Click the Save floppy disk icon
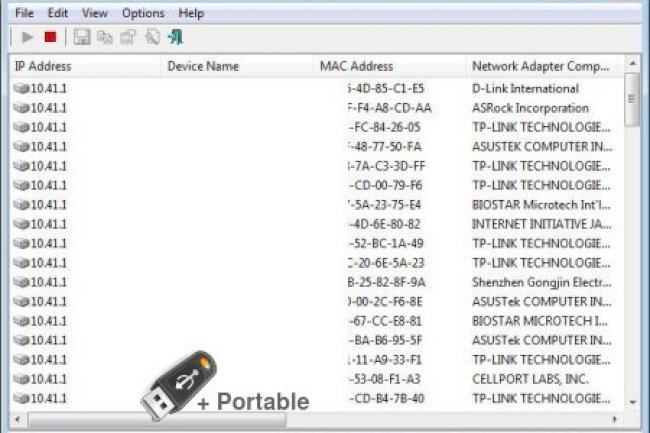 [82, 37]
